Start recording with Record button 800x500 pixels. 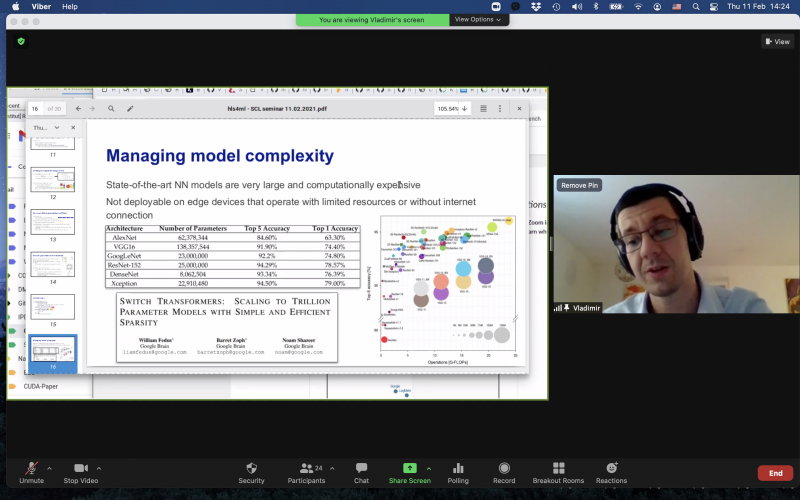(x=504, y=472)
